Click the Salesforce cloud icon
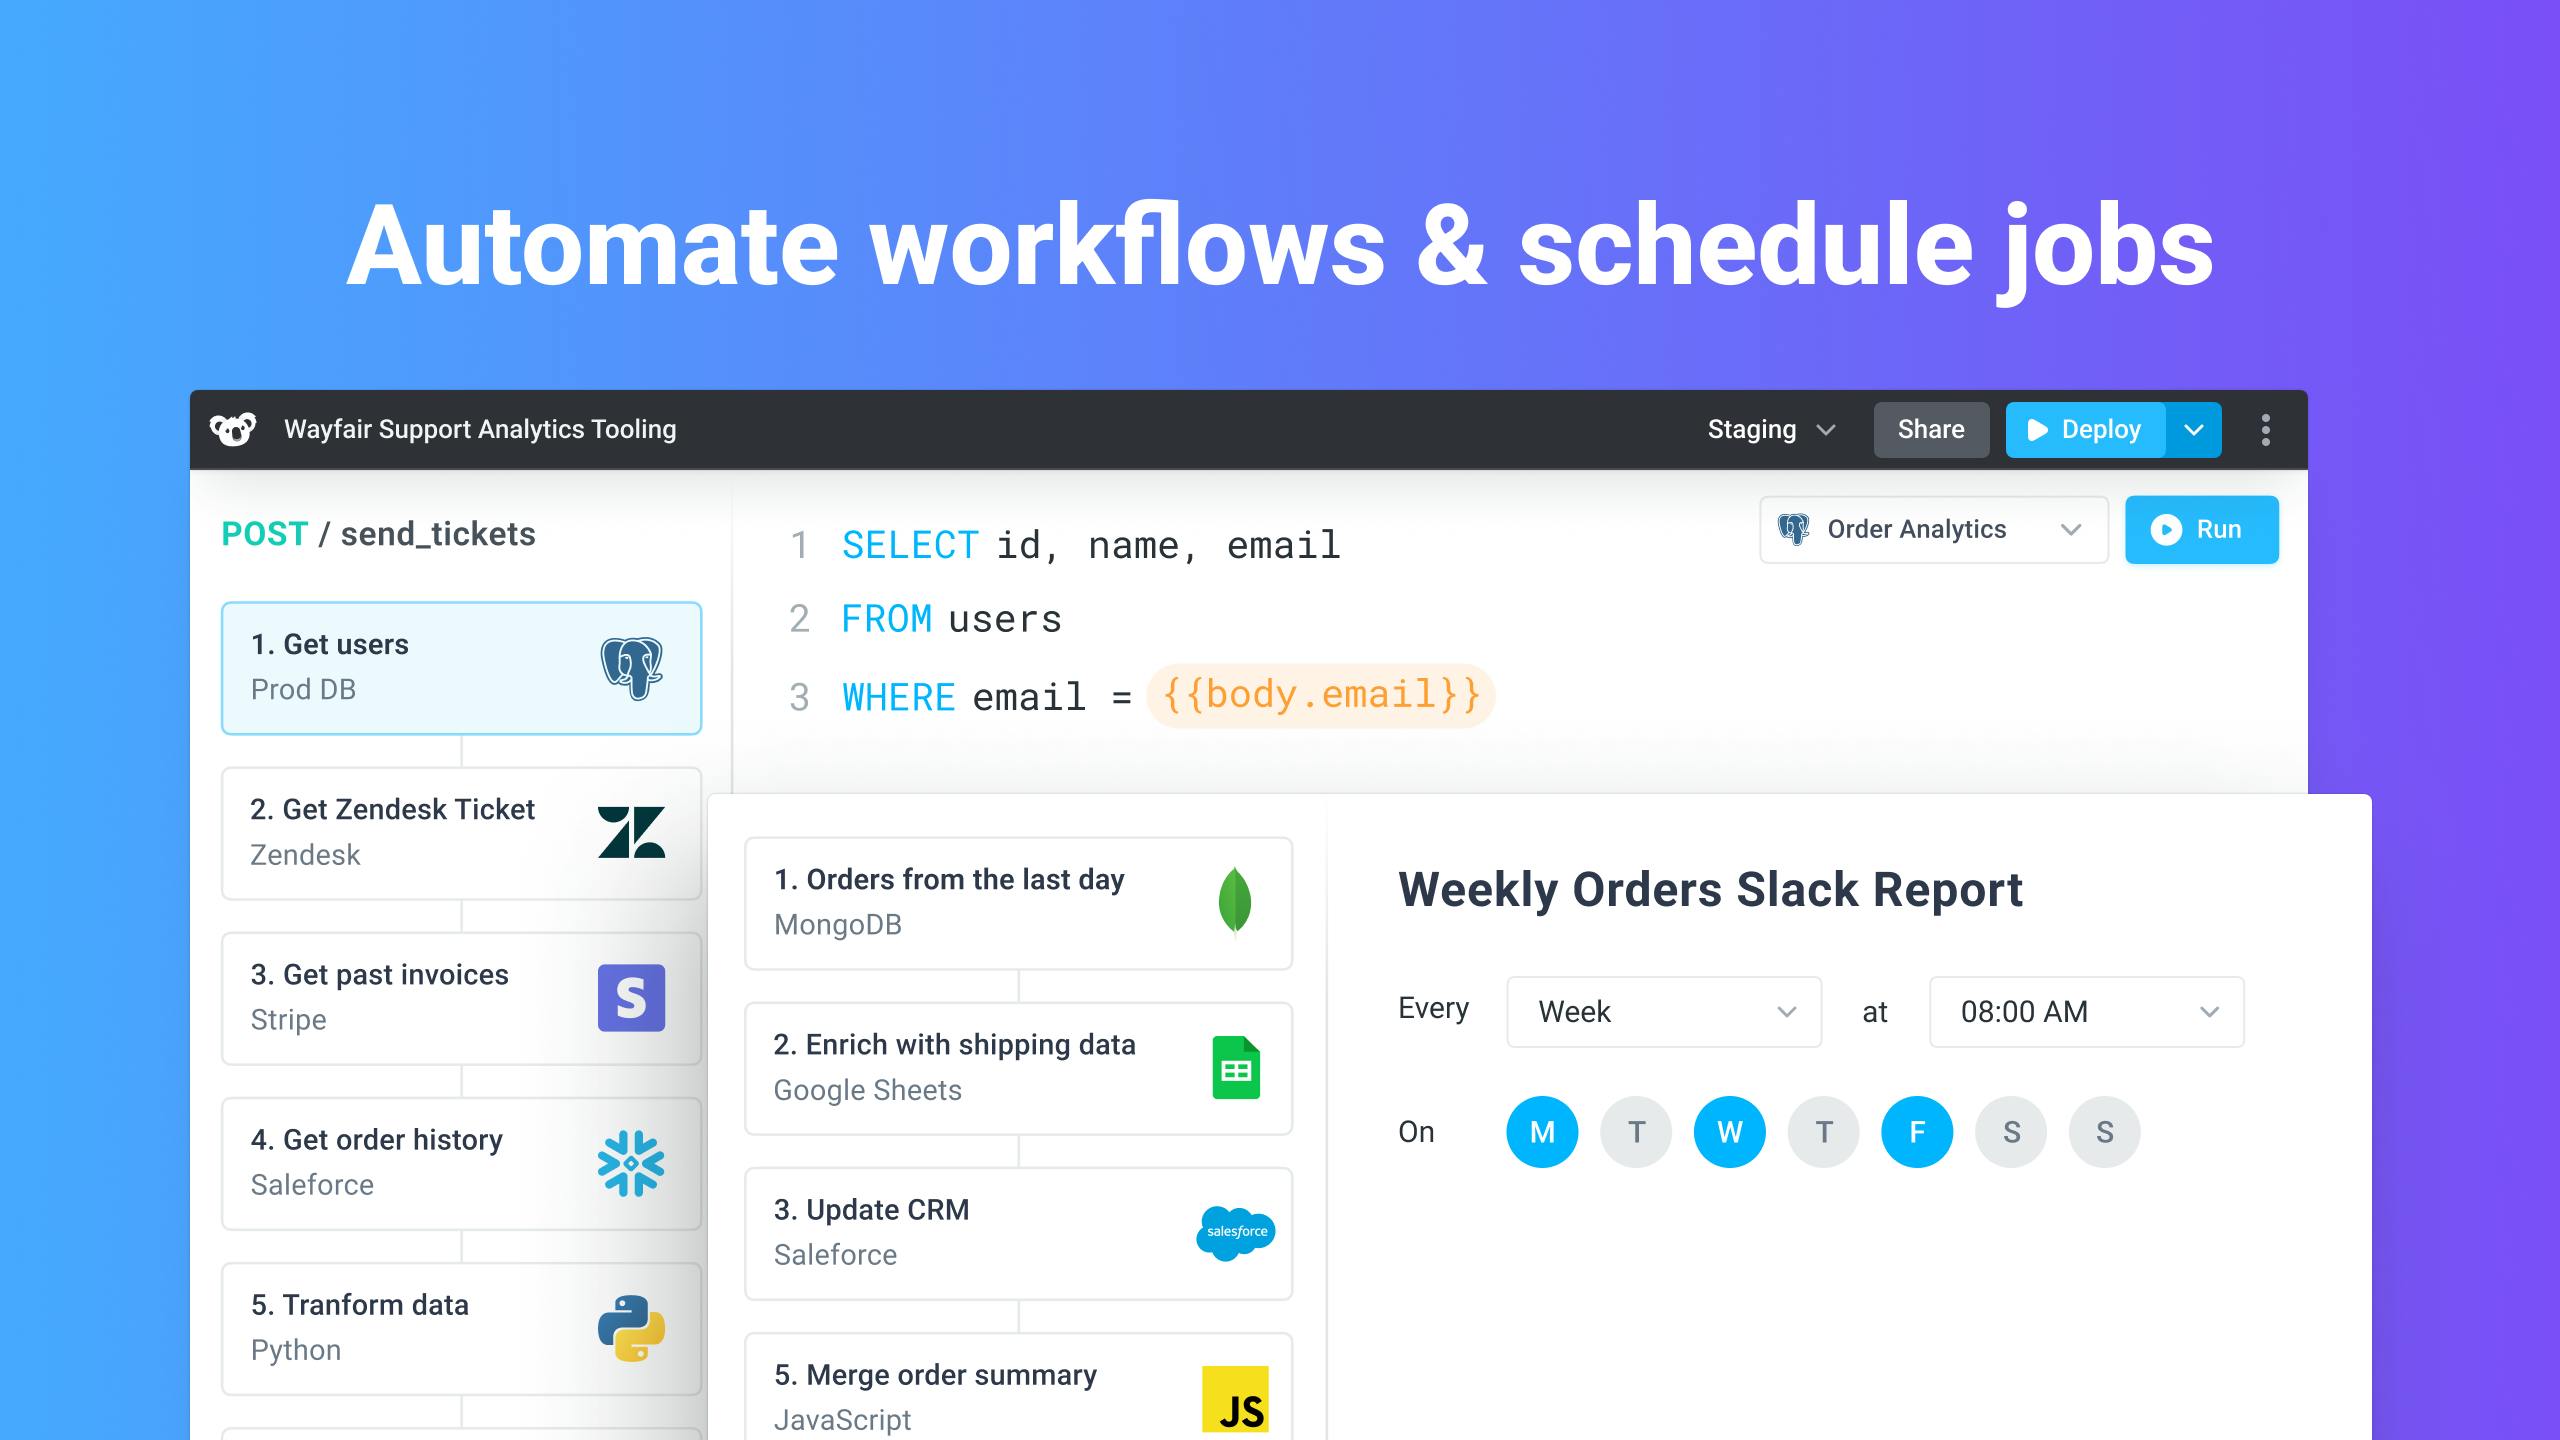Viewport: 2560px width, 1440px height. 1236,1232
